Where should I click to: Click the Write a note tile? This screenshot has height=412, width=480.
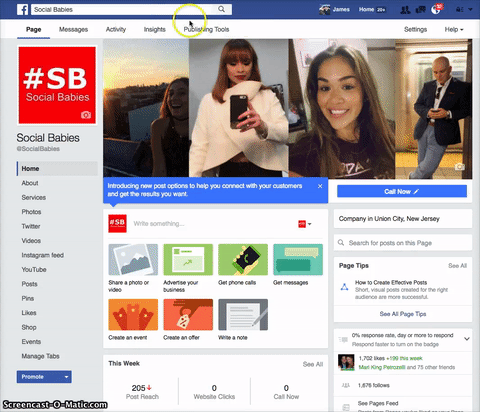(x=243, y=314)
